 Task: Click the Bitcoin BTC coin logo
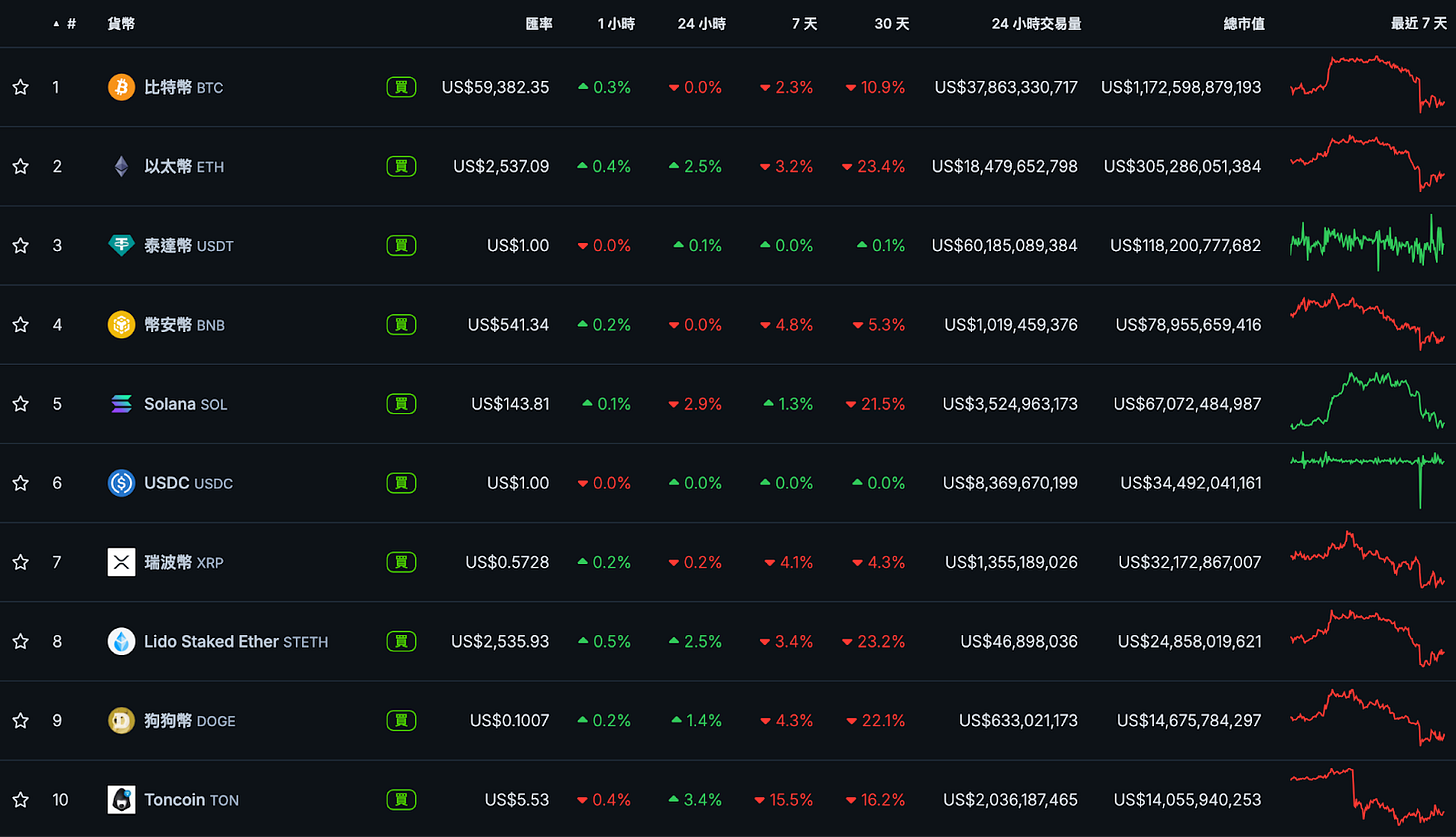coord(121,87)
